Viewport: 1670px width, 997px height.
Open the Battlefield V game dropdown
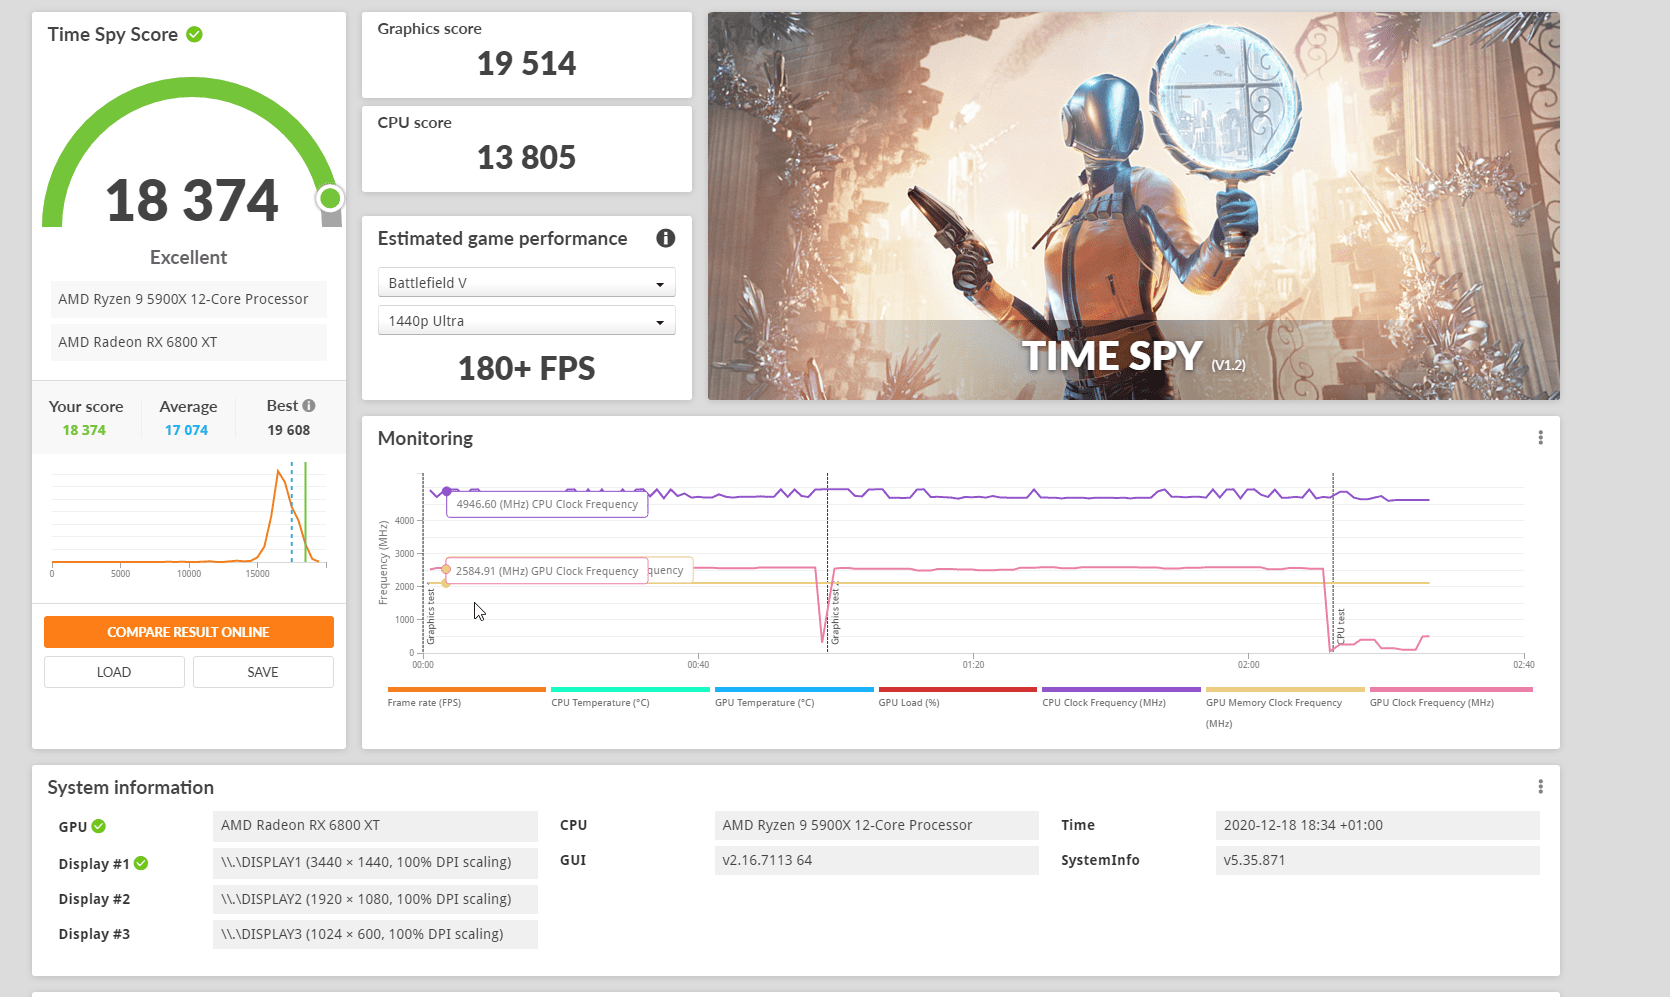point(527,283)
